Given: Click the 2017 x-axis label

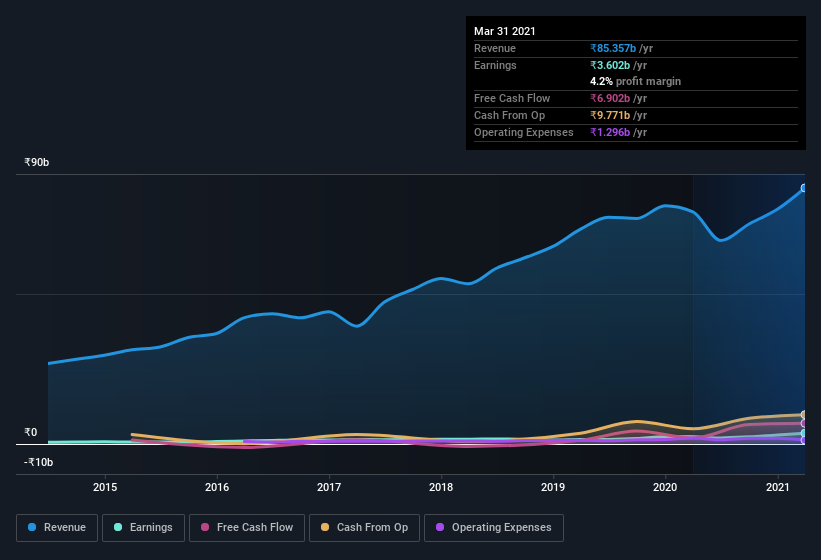Looking at the screenshot, I should click(x=329, y=487).
